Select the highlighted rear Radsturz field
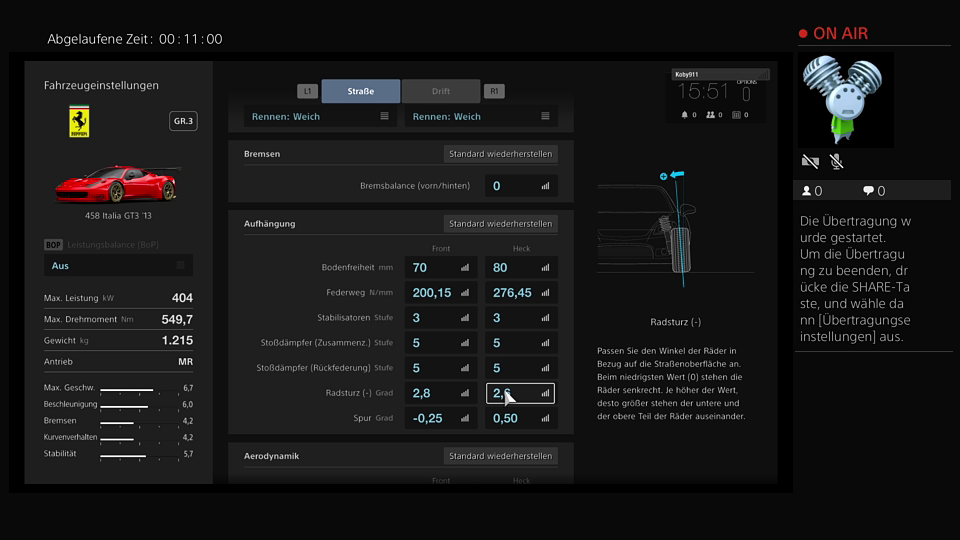Image resolution: width=960 pixels, height=540 pixels. (520, 393)
